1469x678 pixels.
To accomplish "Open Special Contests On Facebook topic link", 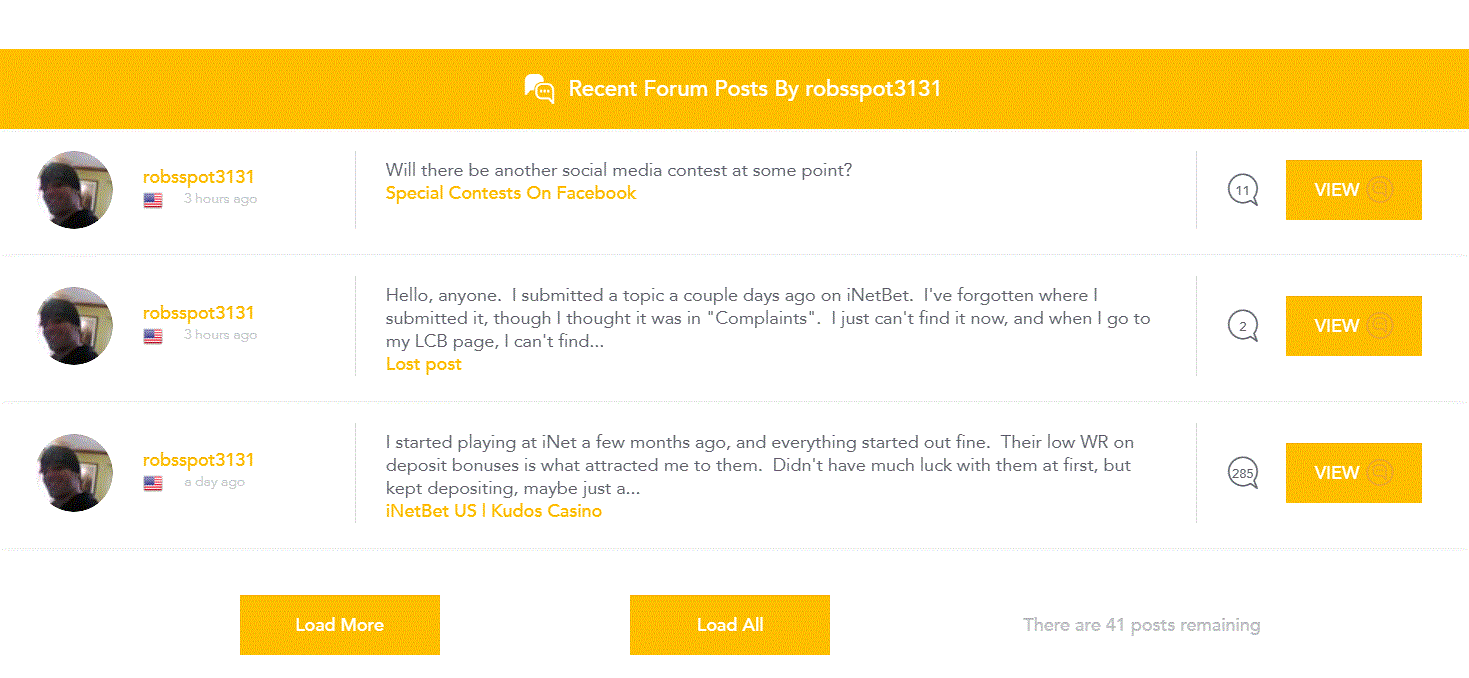I will pos(511,193).
